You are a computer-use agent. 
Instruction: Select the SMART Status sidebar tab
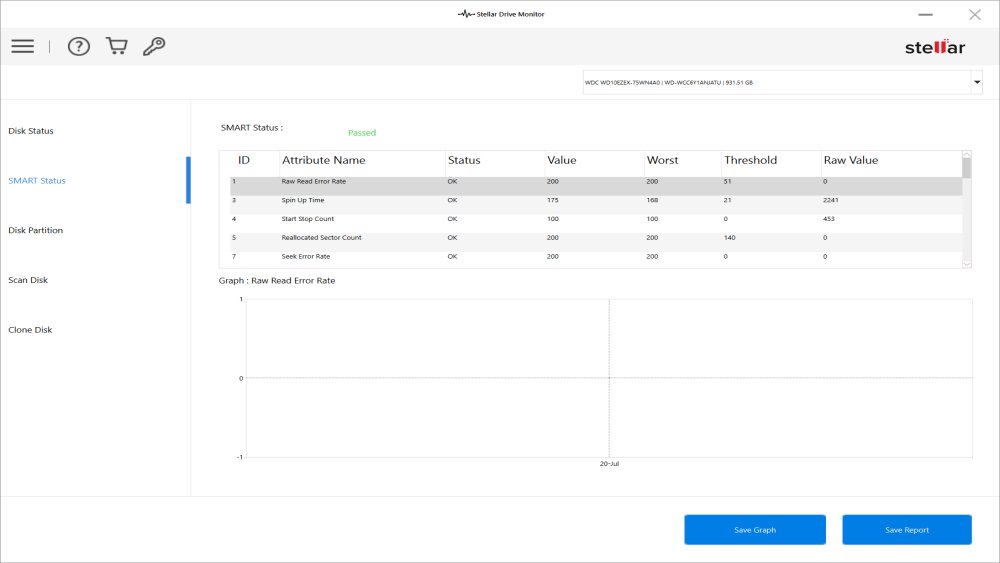[37, 181]
